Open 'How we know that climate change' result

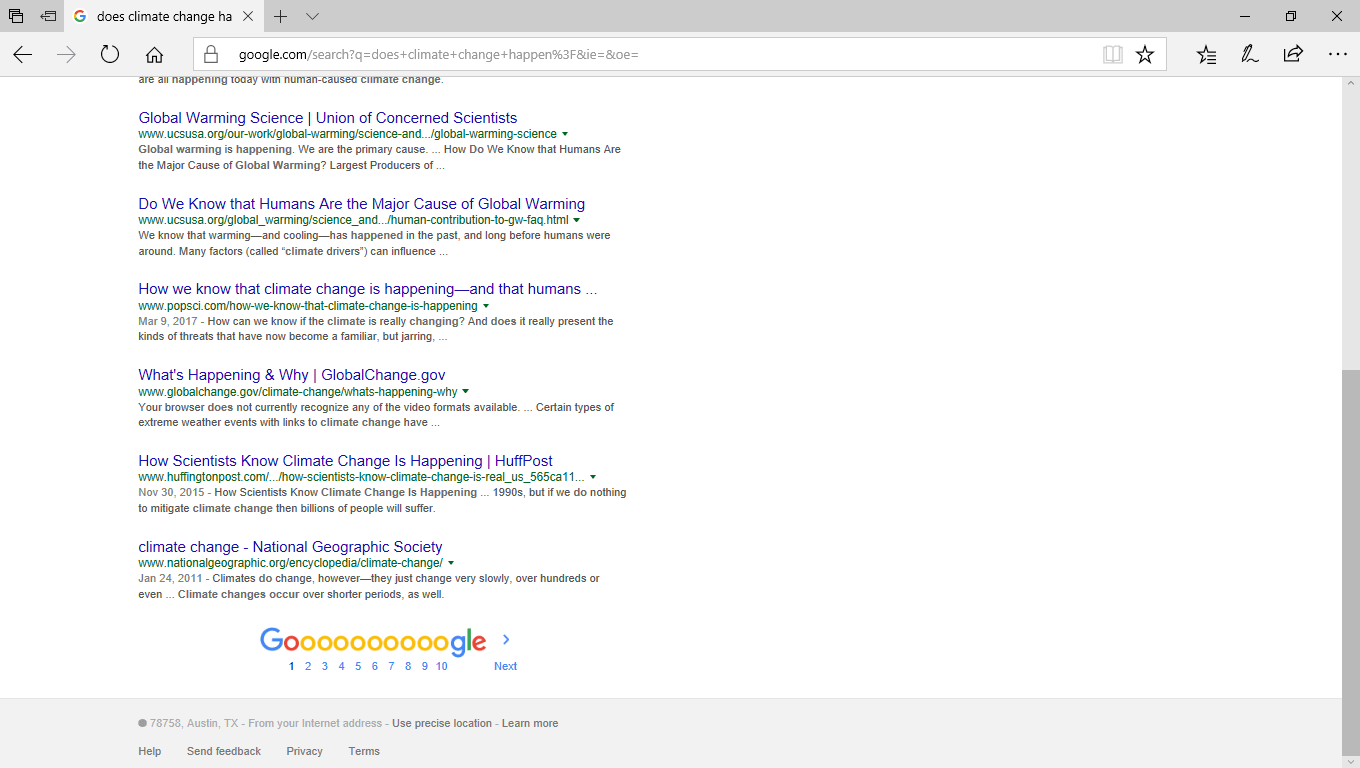(368, 289)
